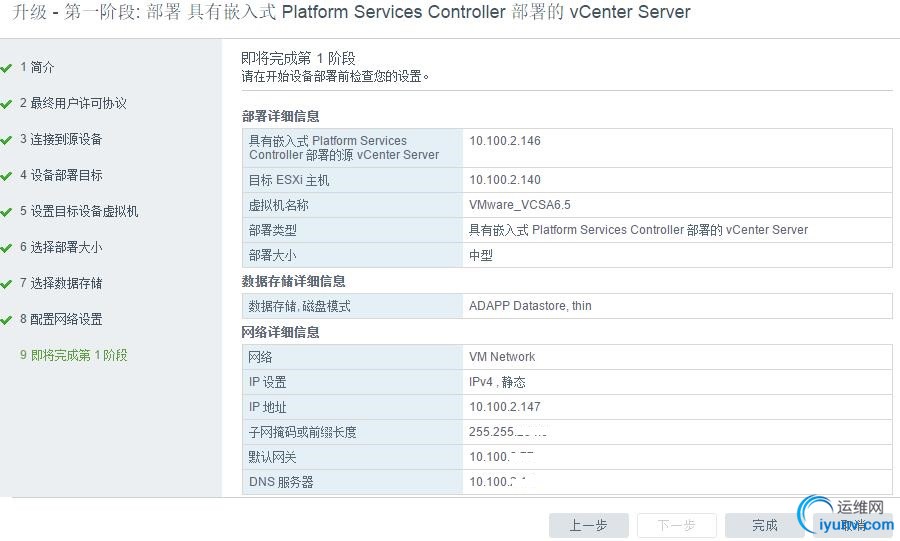
Task: Select step 9 即将完成第 1 阶段
Action: point(73,355)
